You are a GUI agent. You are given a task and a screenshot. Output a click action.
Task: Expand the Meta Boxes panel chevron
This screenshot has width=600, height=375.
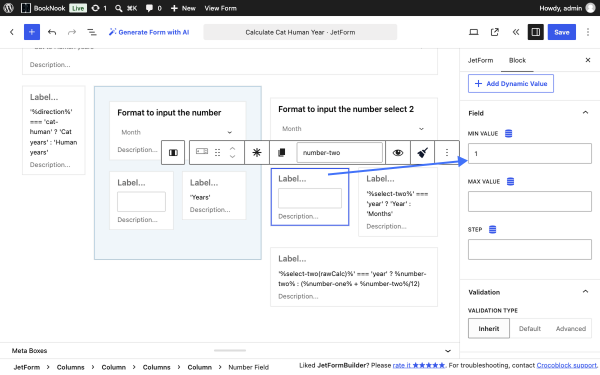tap(448, 351)
